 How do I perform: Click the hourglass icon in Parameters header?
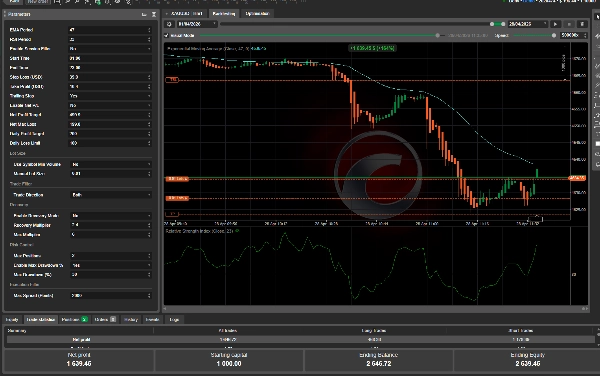coord(154,15)
